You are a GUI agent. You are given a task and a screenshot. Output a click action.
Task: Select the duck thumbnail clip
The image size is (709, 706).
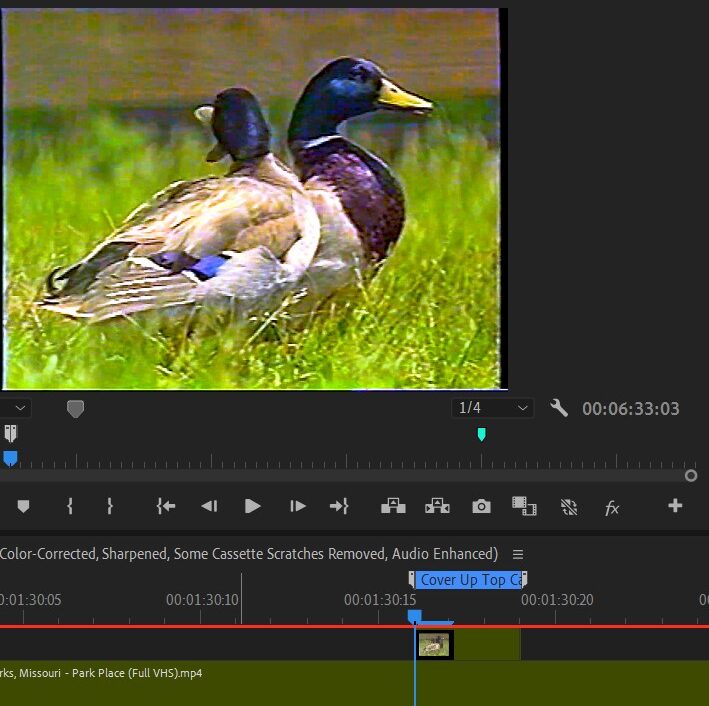tap(434, 644)
